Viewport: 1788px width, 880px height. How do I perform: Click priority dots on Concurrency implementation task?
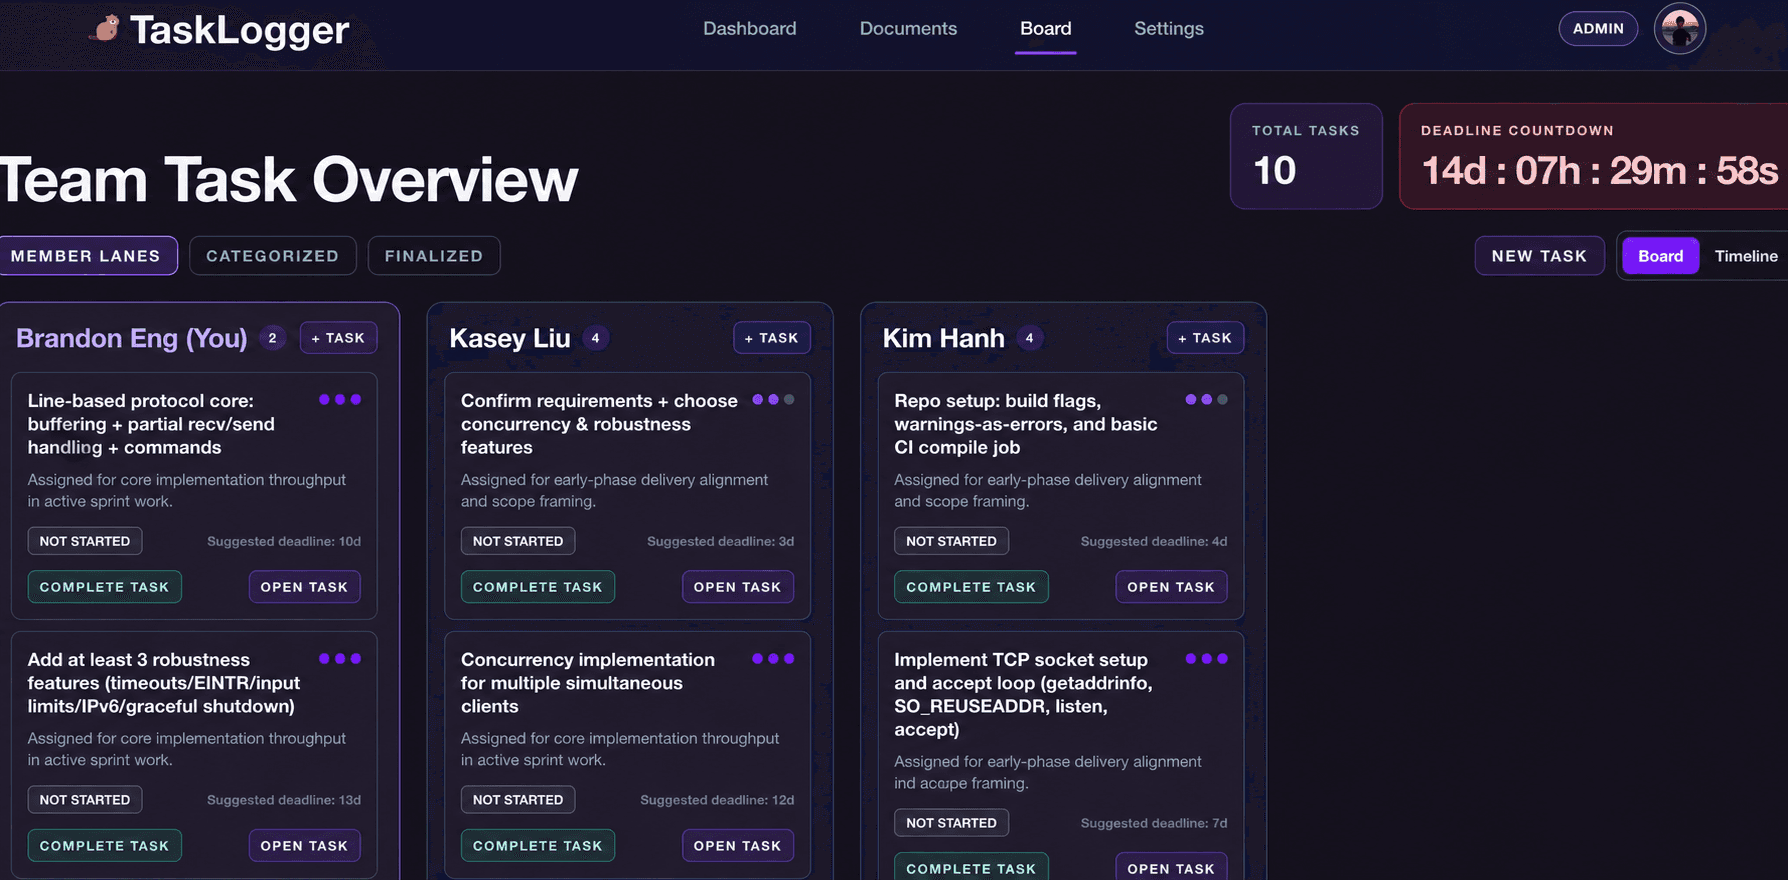point(773,659)
